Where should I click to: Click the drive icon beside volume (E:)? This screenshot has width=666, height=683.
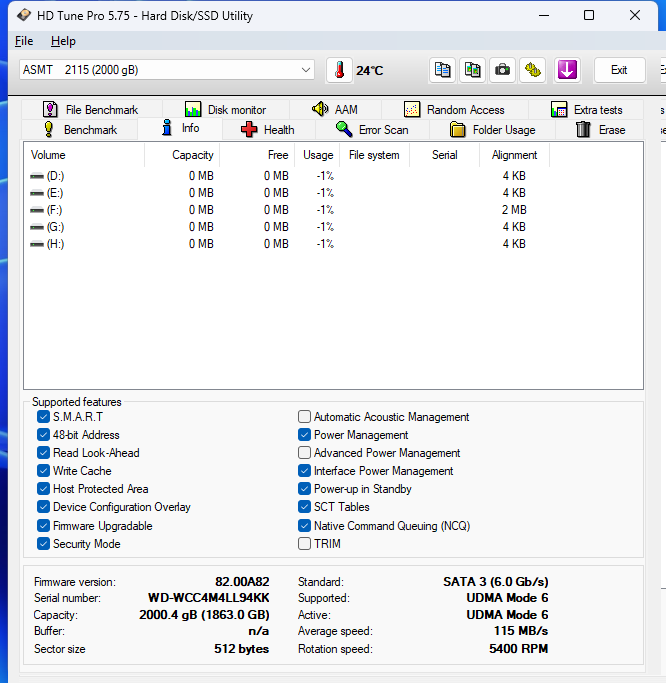pos(37,193)
